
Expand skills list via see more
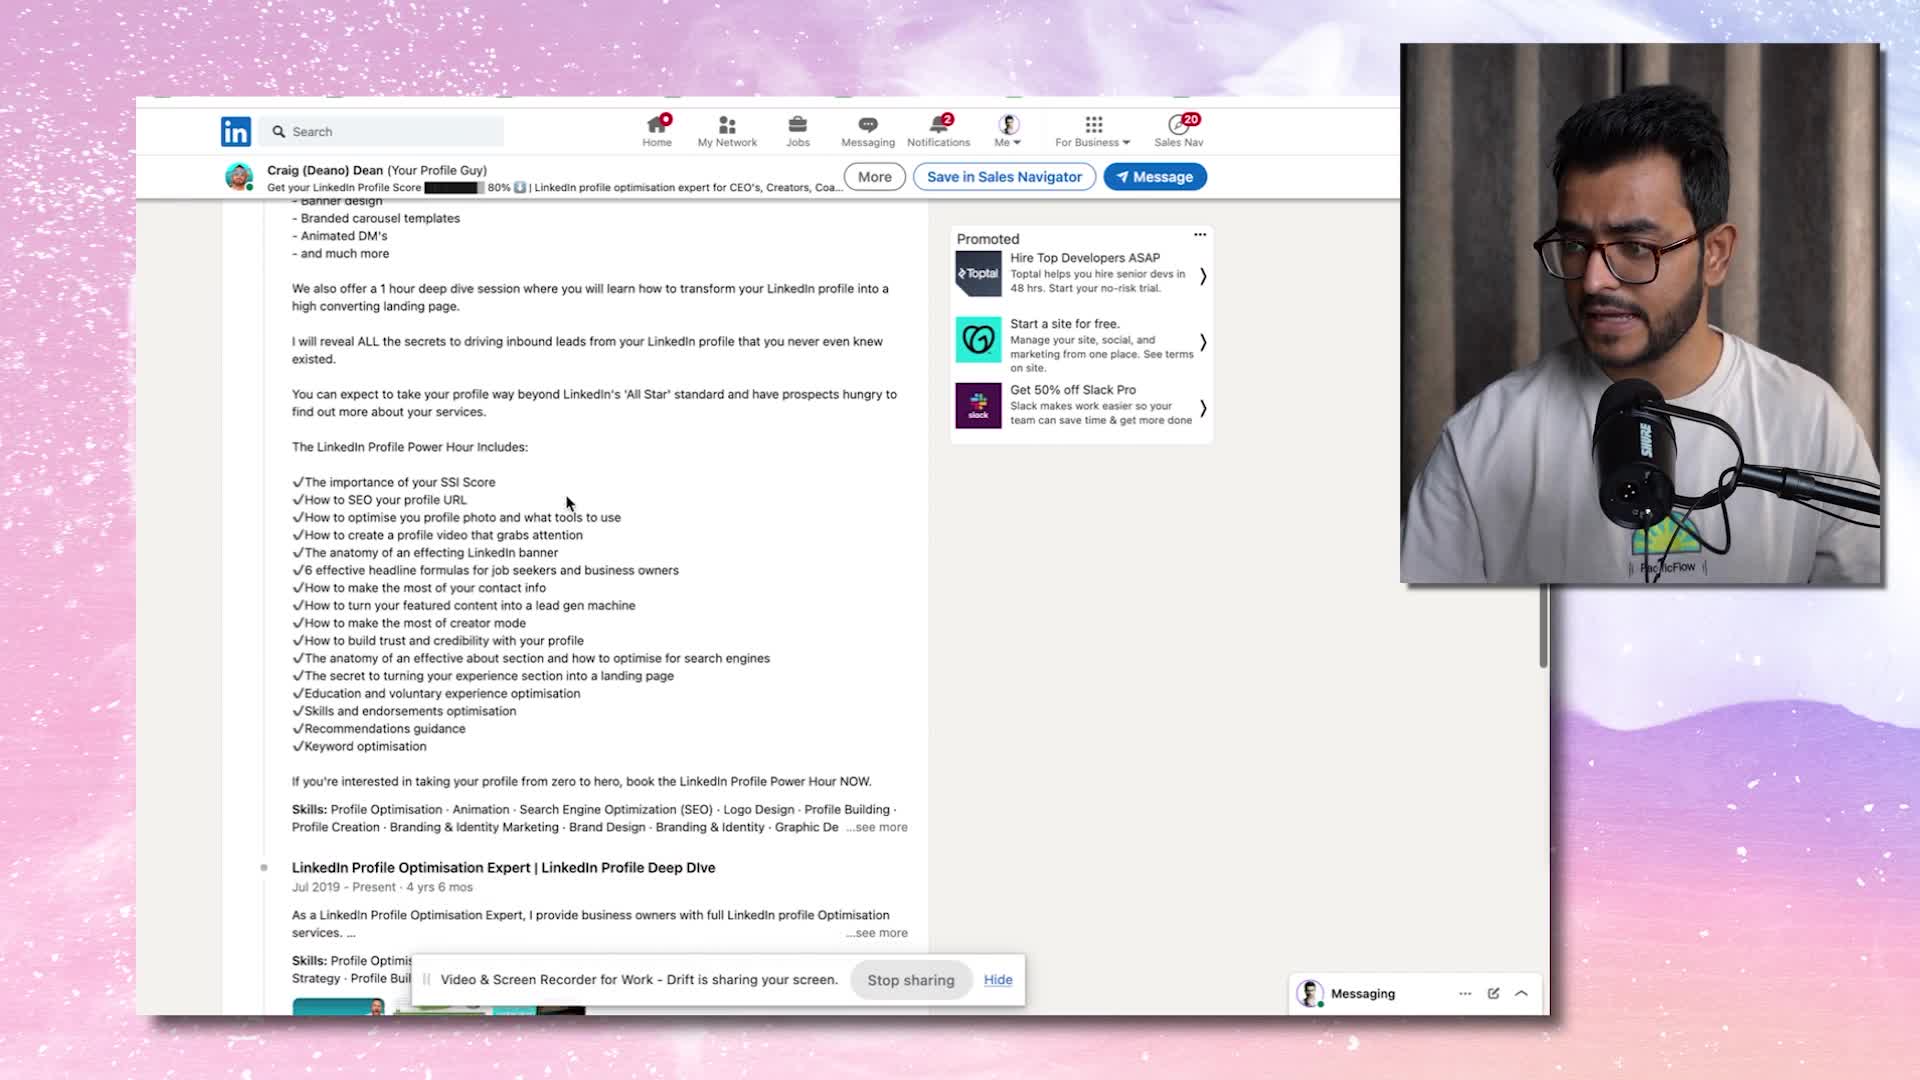[x=878, y=828]
